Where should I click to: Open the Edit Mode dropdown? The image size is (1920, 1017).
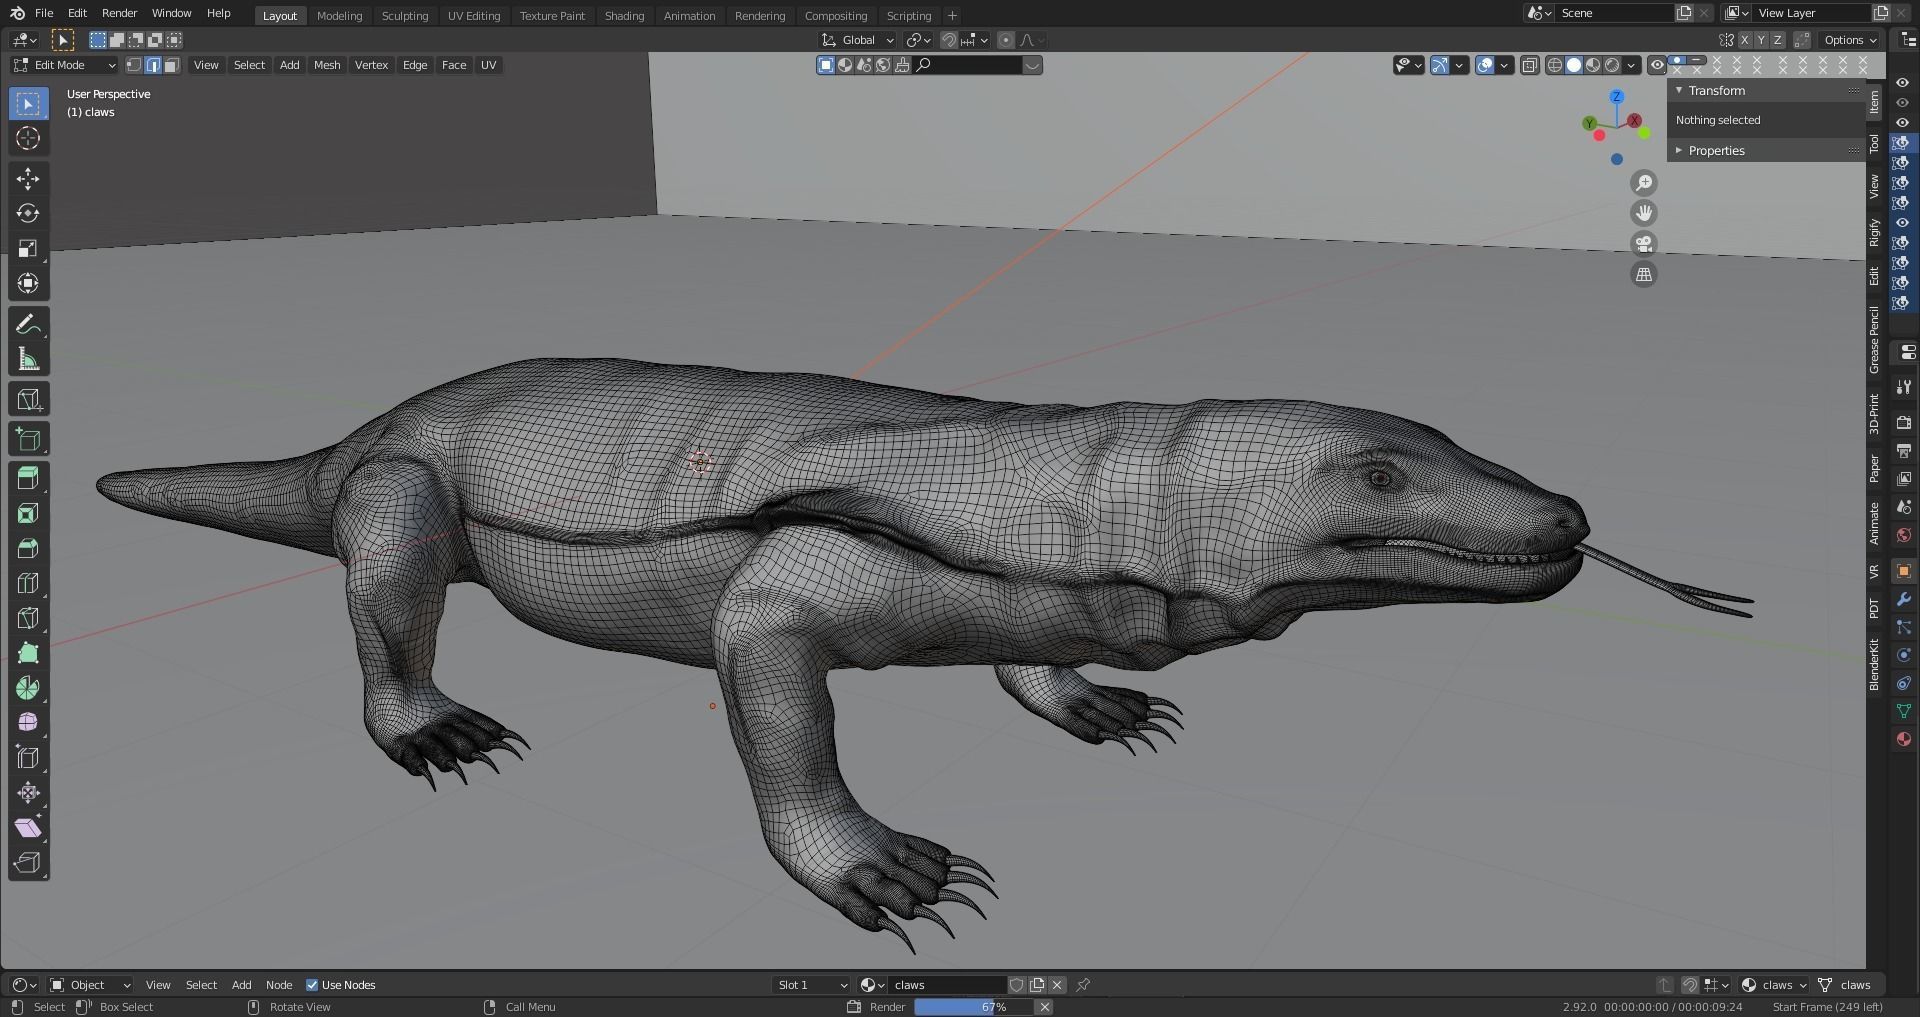(x=65, y=65)
